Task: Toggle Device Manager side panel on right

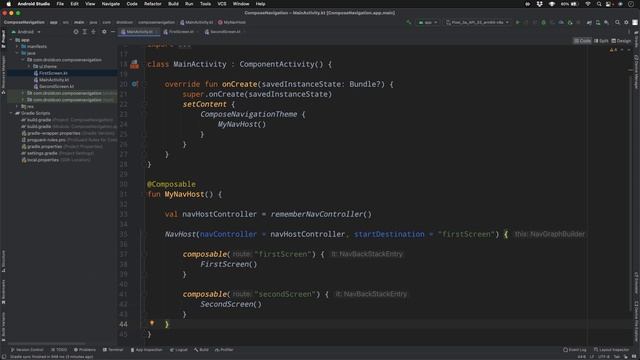Action: (x=636, y=71)
